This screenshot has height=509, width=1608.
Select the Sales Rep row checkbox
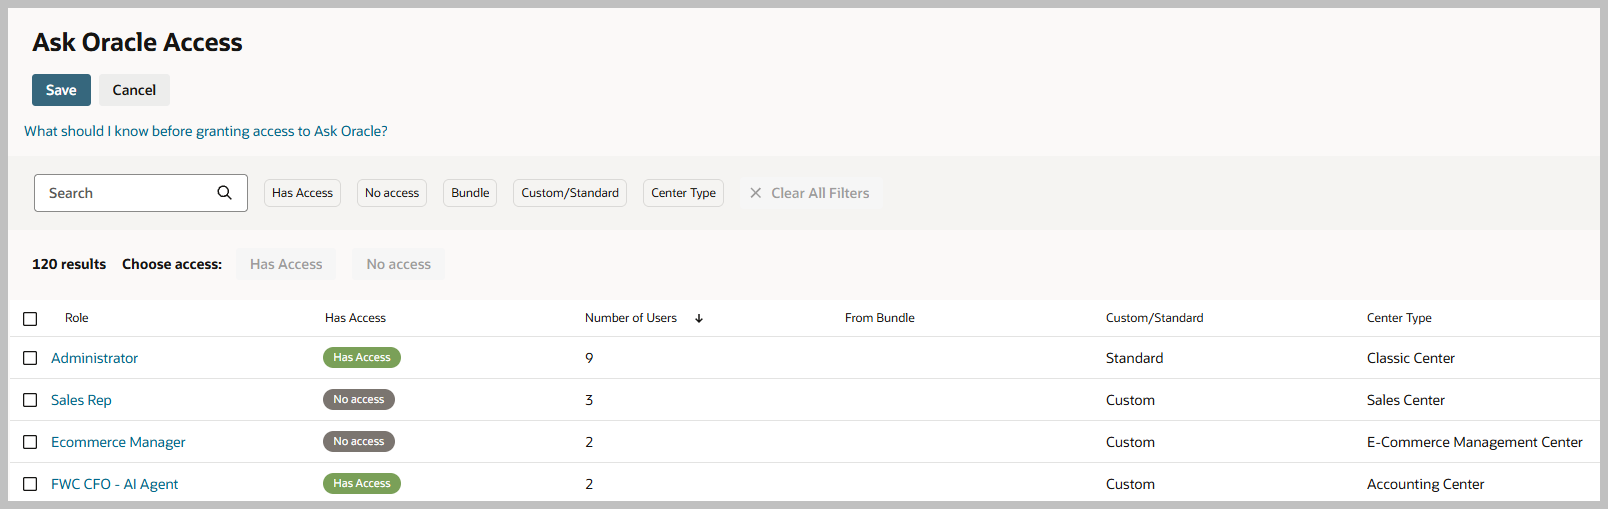click(x=30, y=400)
